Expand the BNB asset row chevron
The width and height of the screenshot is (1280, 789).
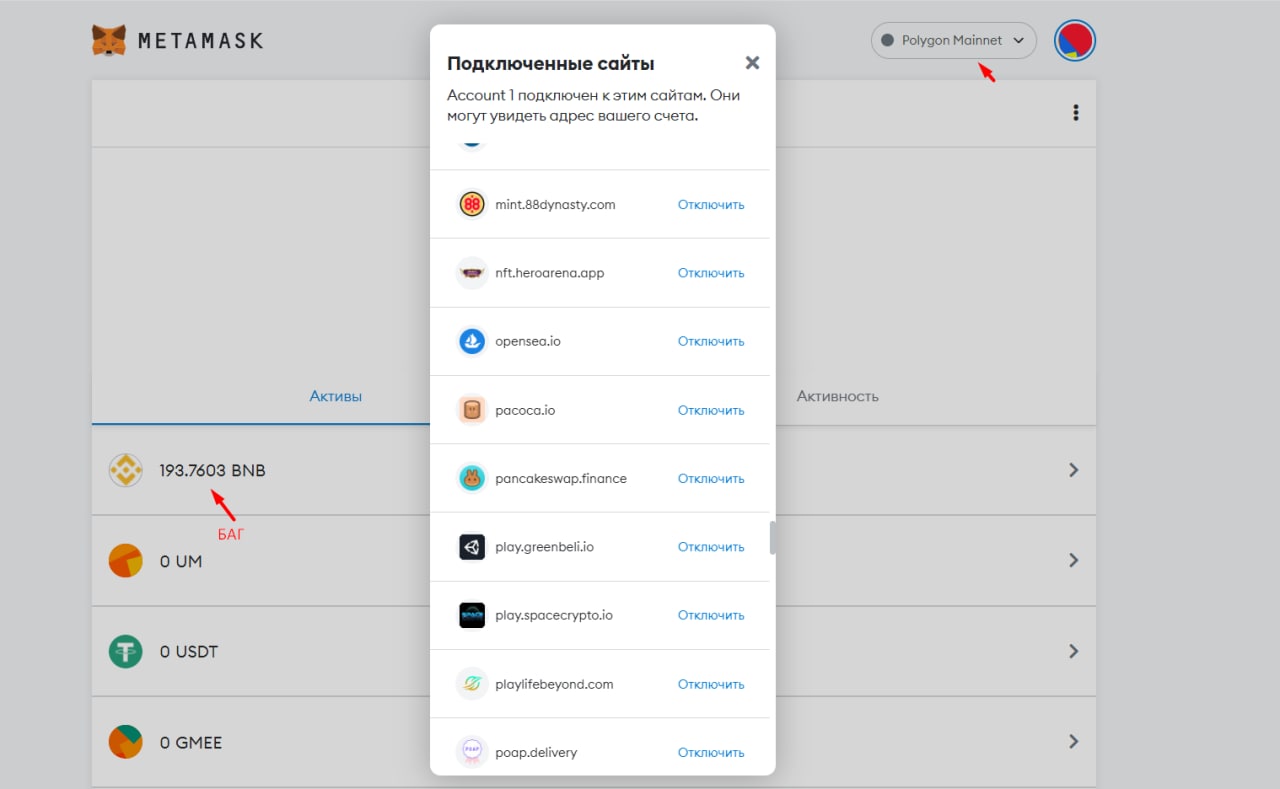[1073, 470]
